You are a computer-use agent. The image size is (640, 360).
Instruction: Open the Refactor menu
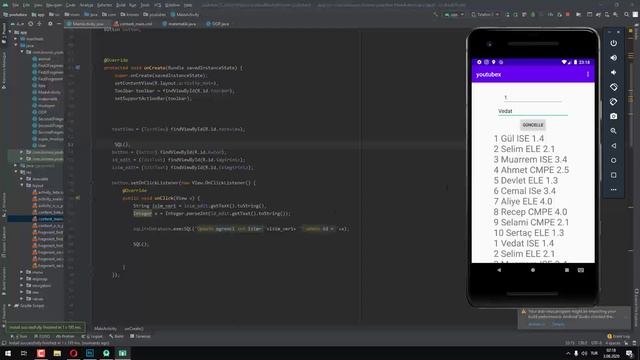click(x=104, y=5)
